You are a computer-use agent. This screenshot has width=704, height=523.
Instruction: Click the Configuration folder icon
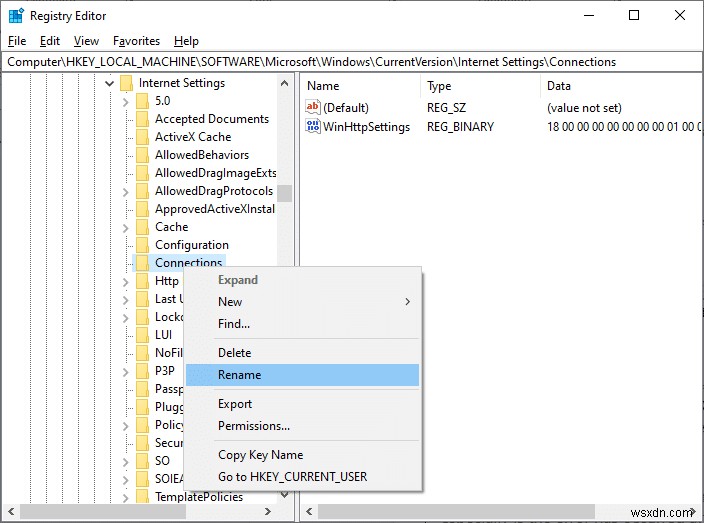[142, 245]
